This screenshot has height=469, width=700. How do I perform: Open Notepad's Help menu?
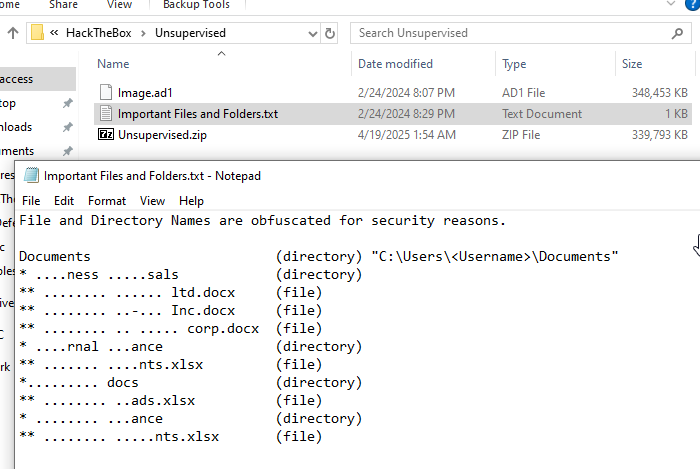191,201
